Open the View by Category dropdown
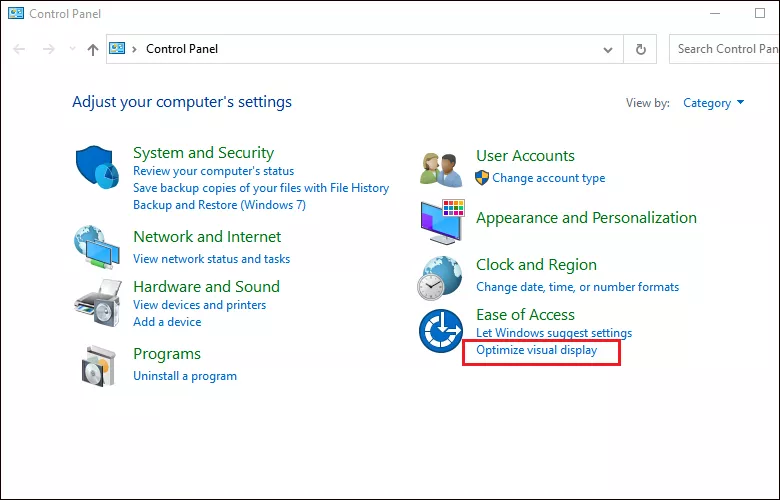The width and height of the screenshot is (780, 500). (713, 102)
